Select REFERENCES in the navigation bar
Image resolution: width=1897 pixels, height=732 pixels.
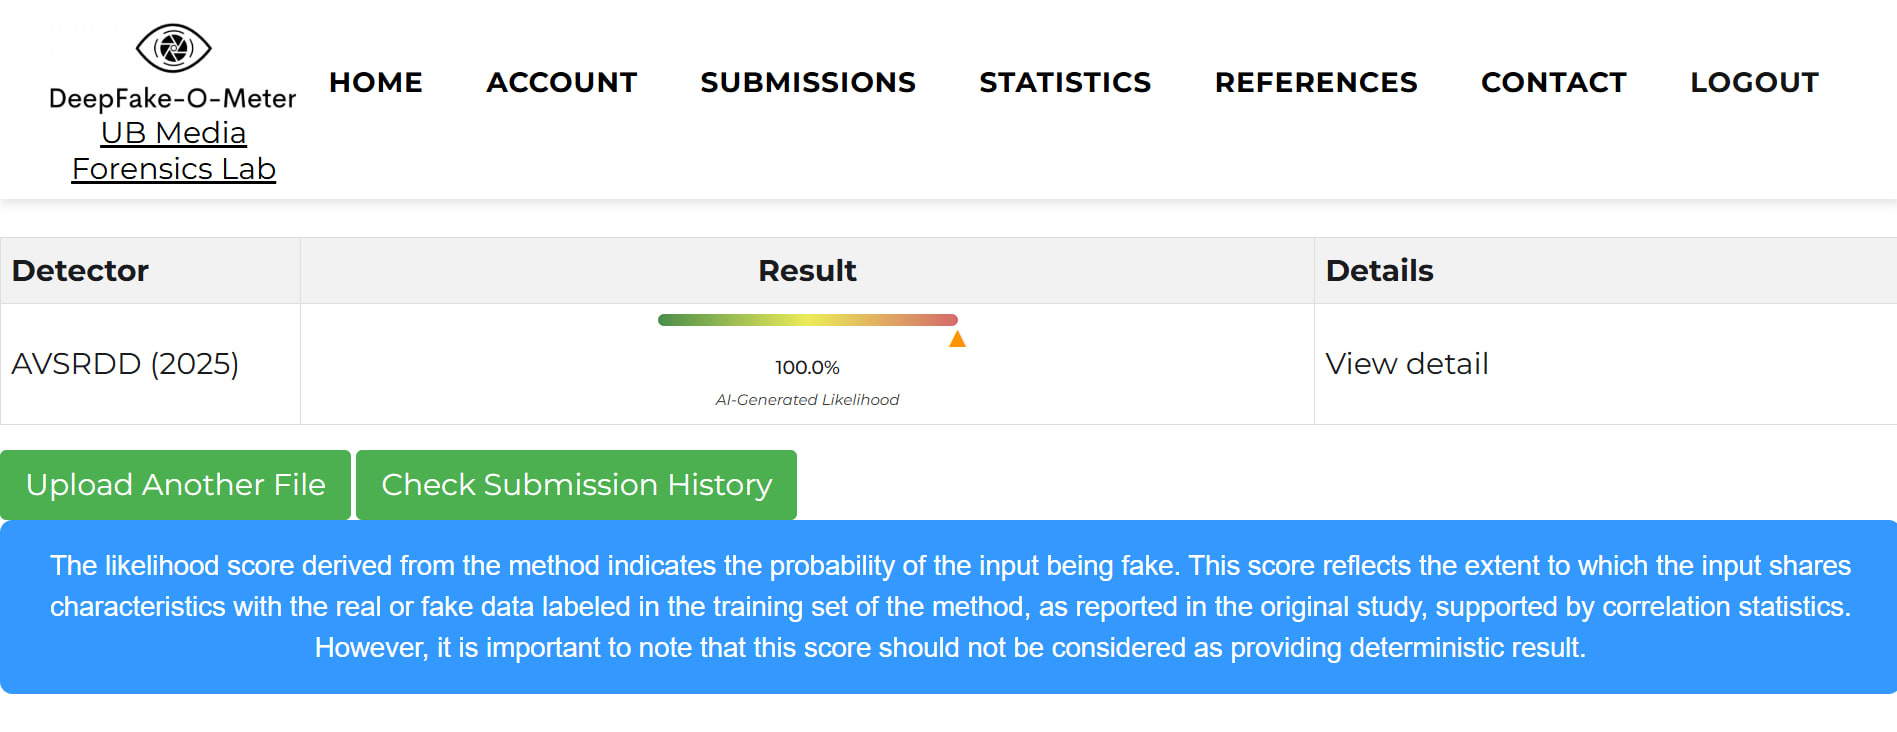coord(1316,82)
